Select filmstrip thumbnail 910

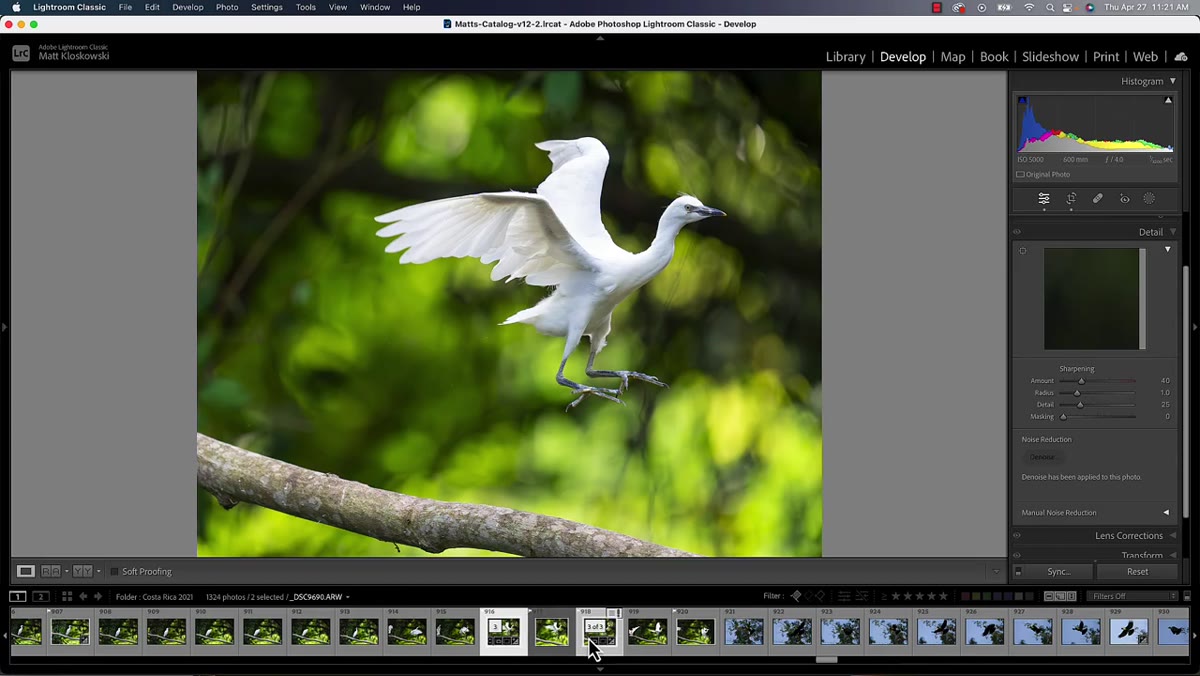coord(215,631)
